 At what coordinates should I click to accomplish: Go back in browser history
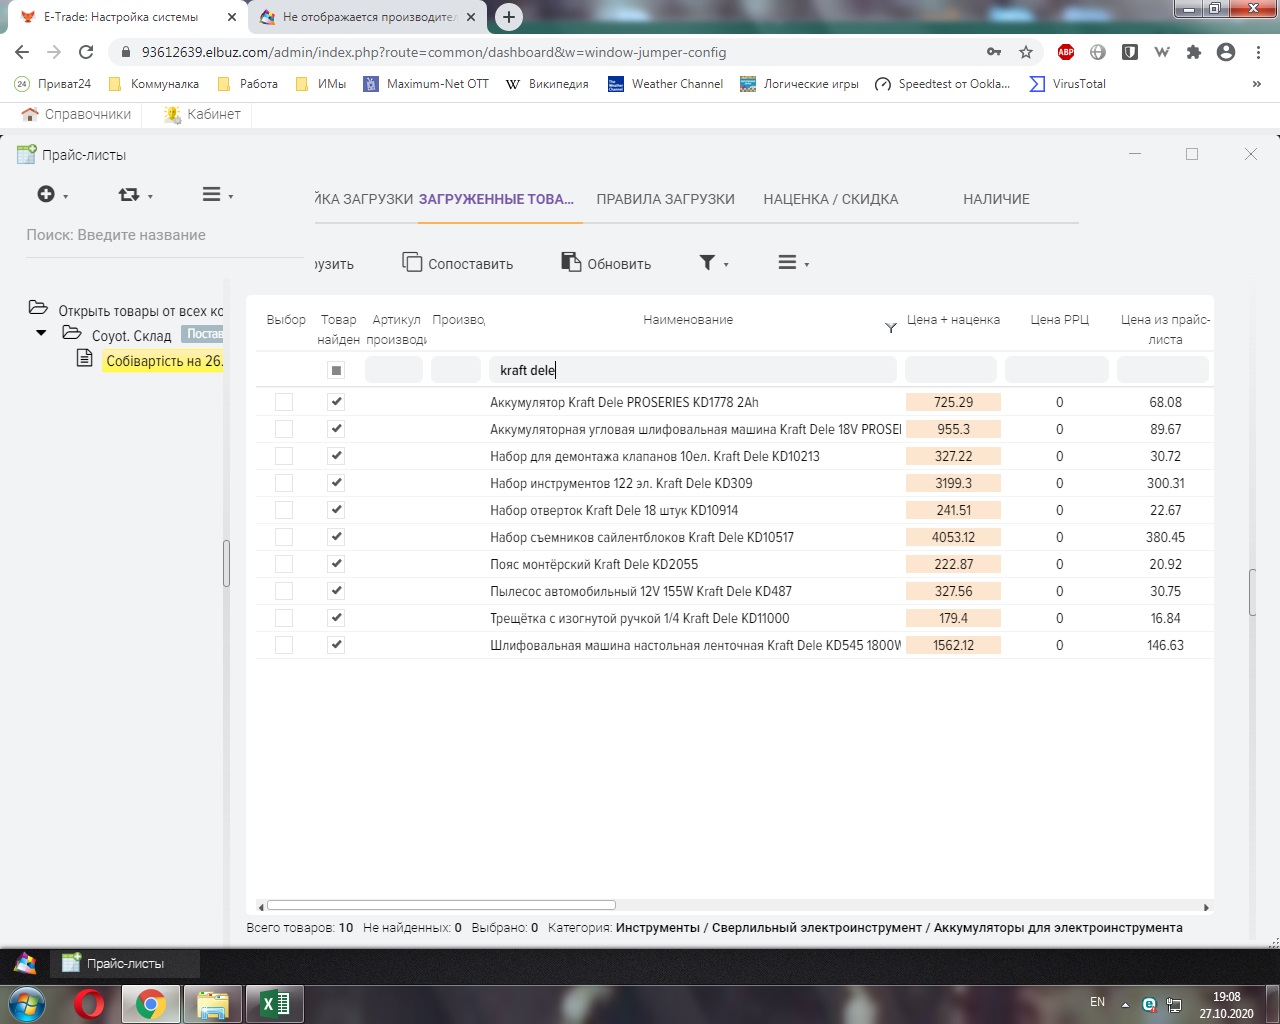click(22, 52)
